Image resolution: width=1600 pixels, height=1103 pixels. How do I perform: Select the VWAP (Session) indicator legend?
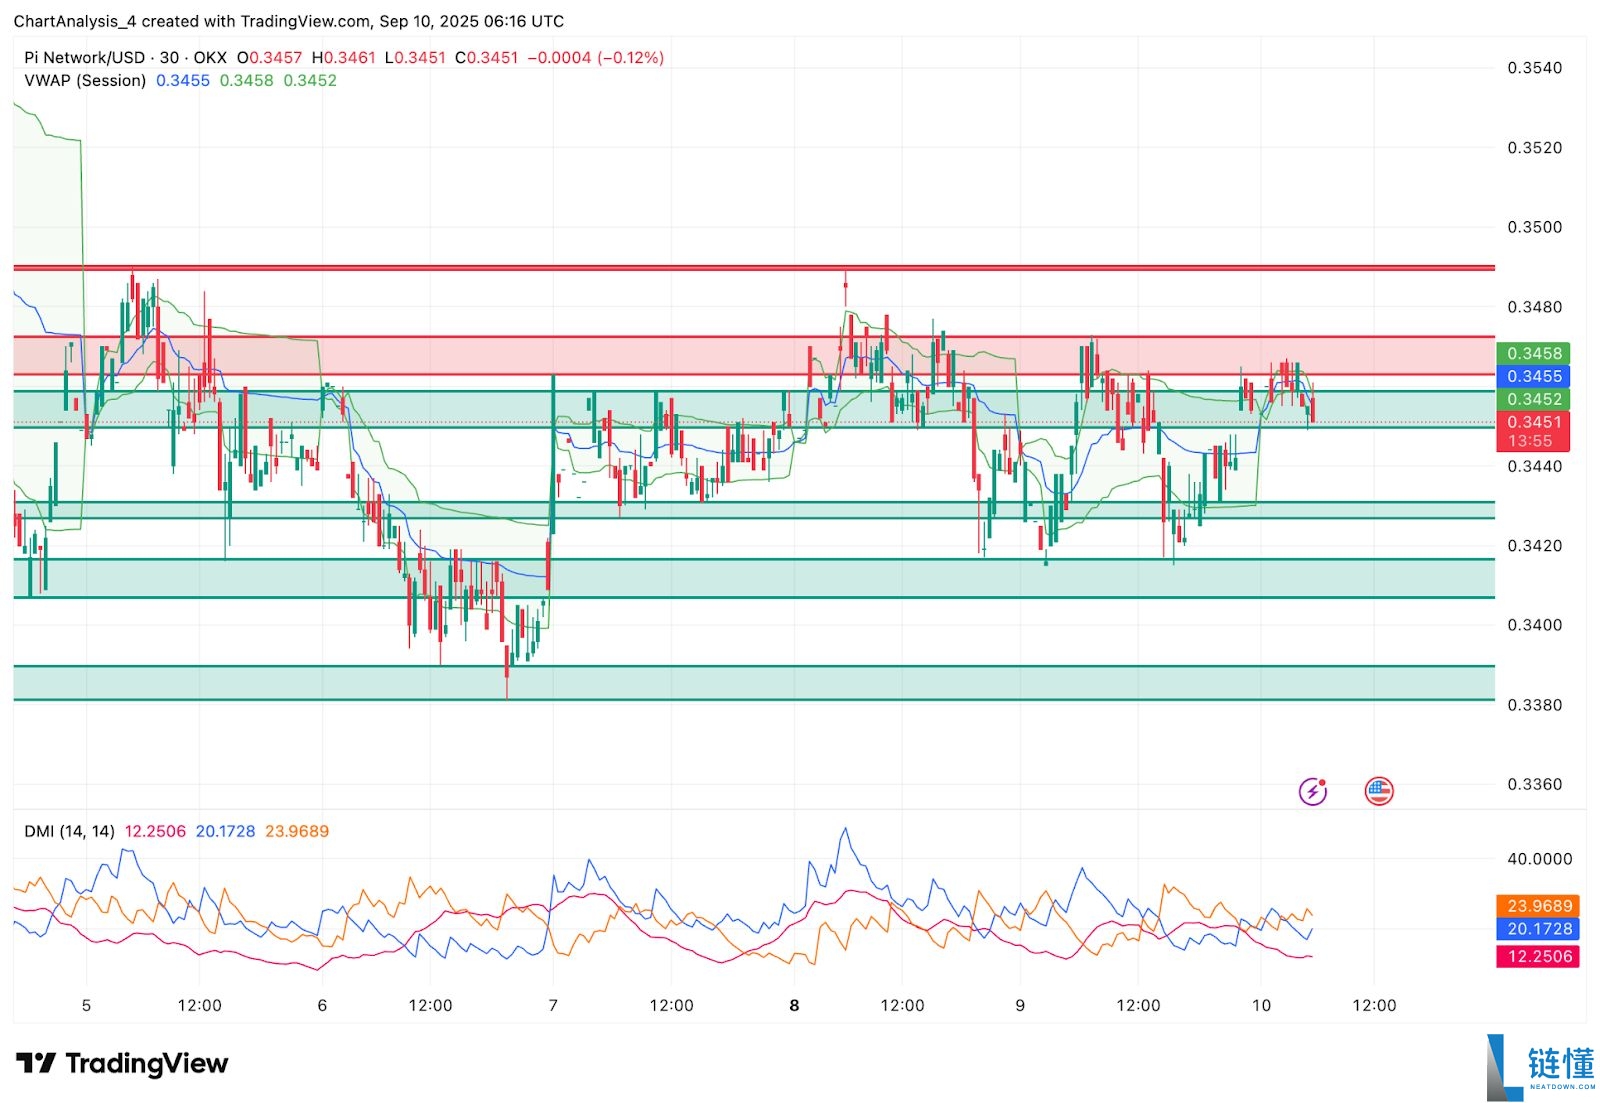coord(85,81)
